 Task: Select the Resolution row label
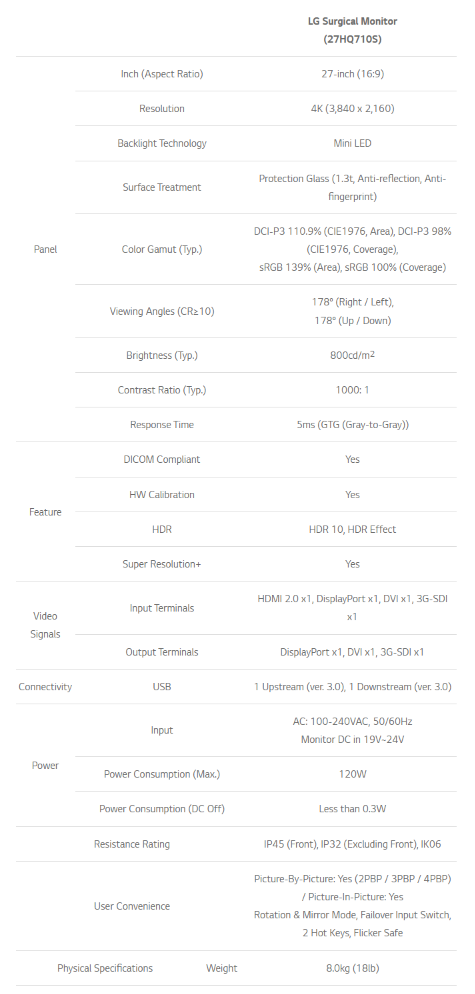pyautogui.click(x=162, y=108)
